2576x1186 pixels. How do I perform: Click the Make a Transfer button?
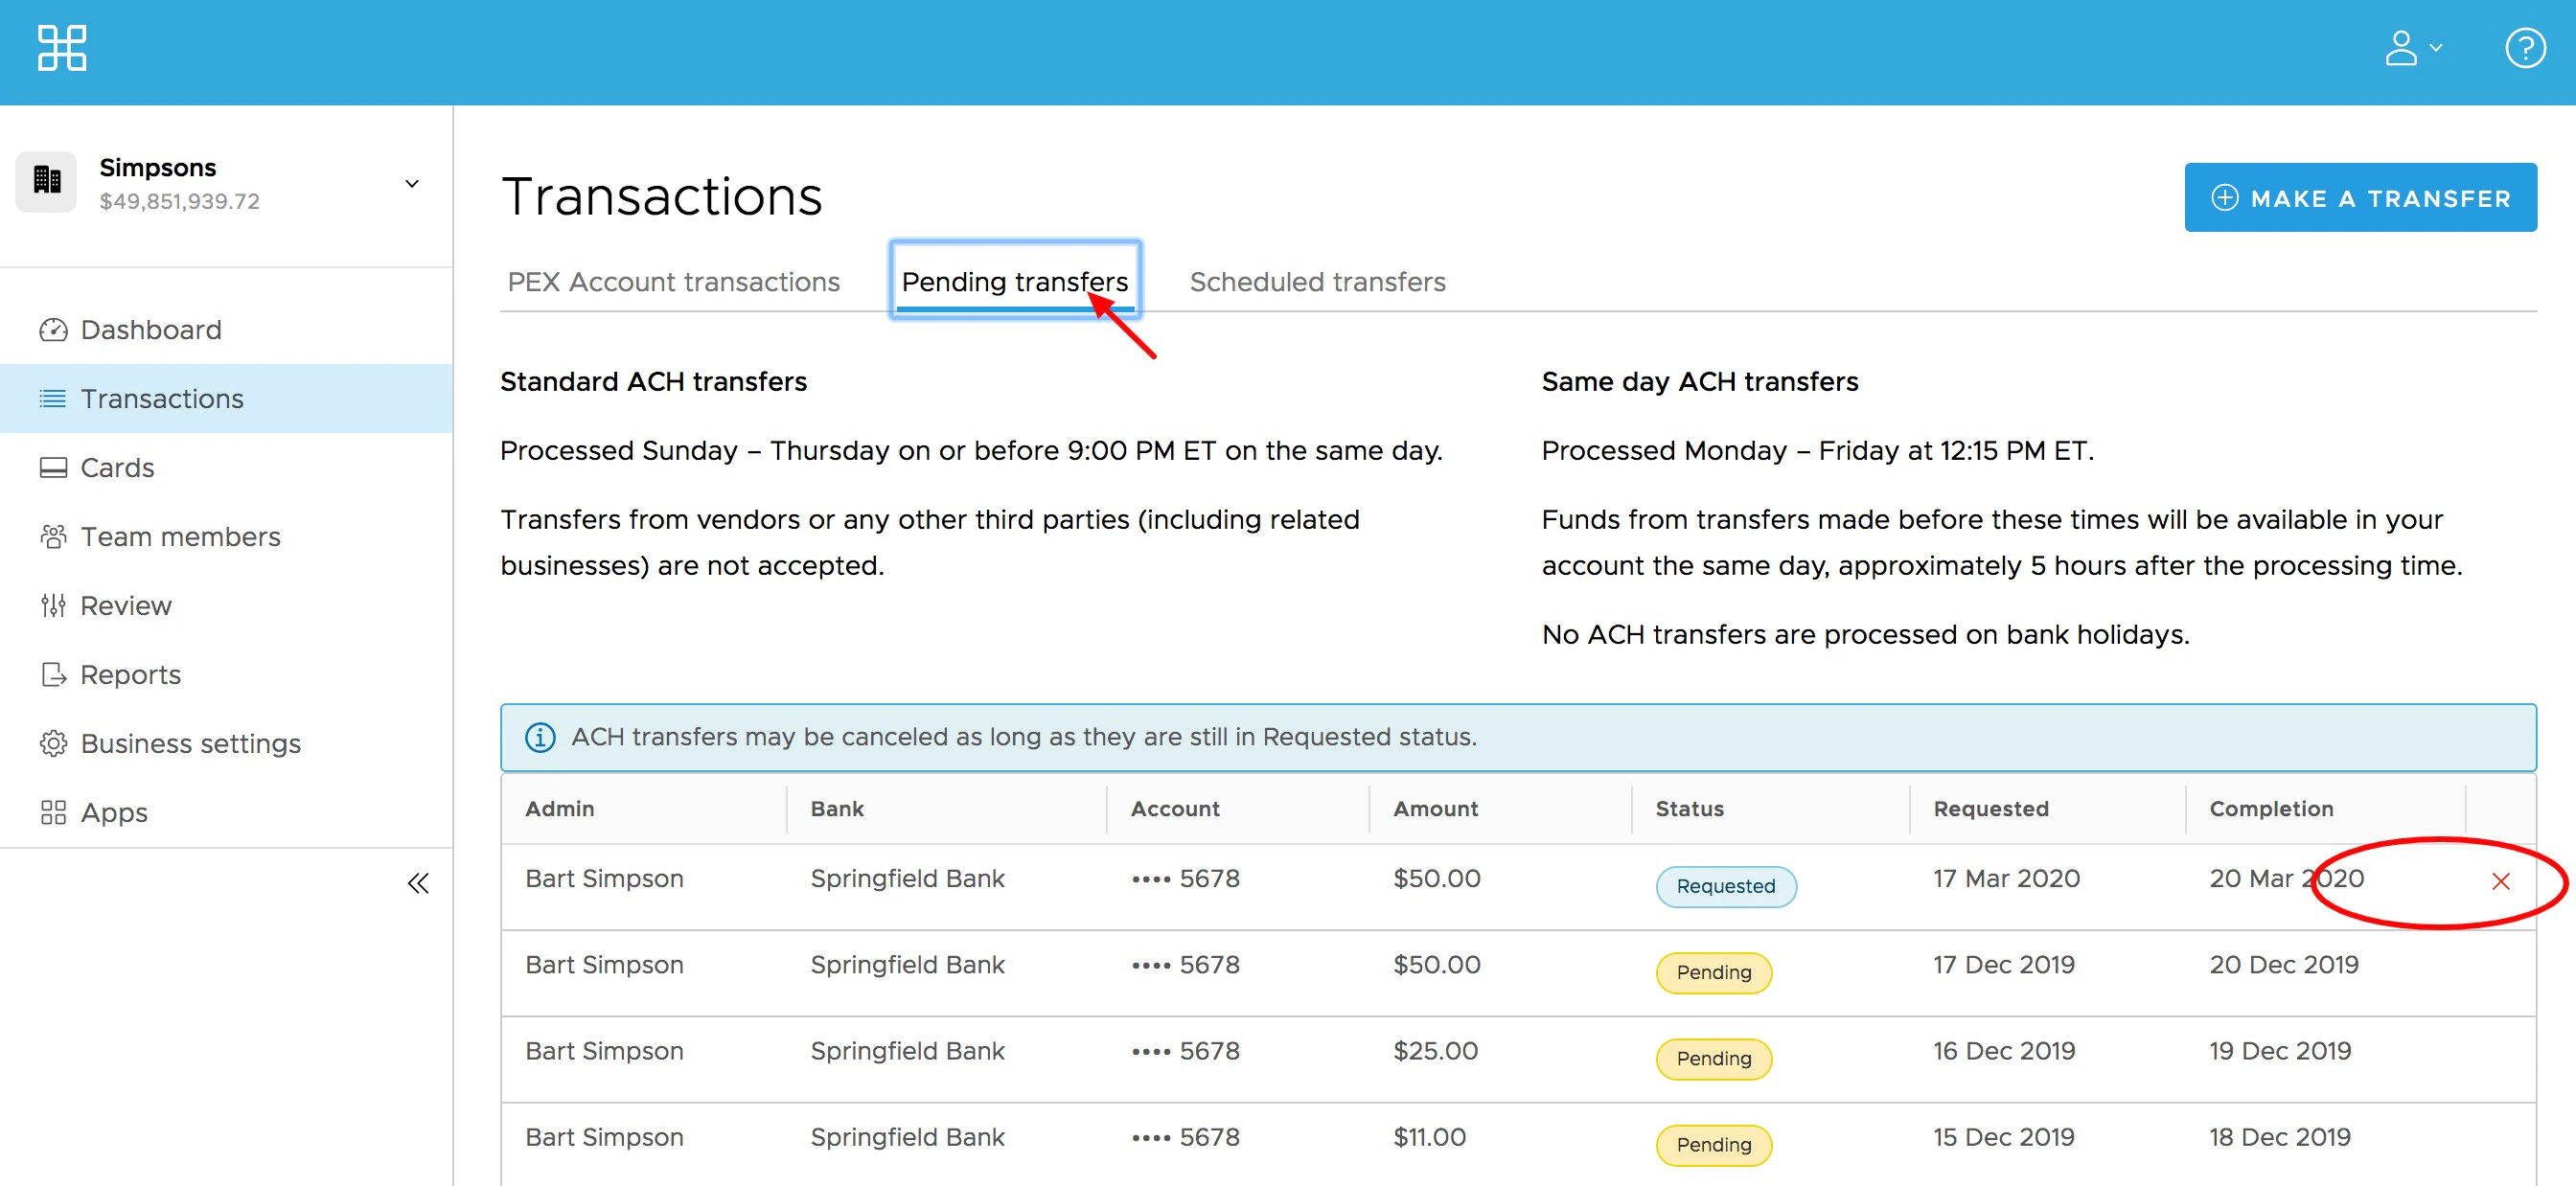pos(2359,198)
